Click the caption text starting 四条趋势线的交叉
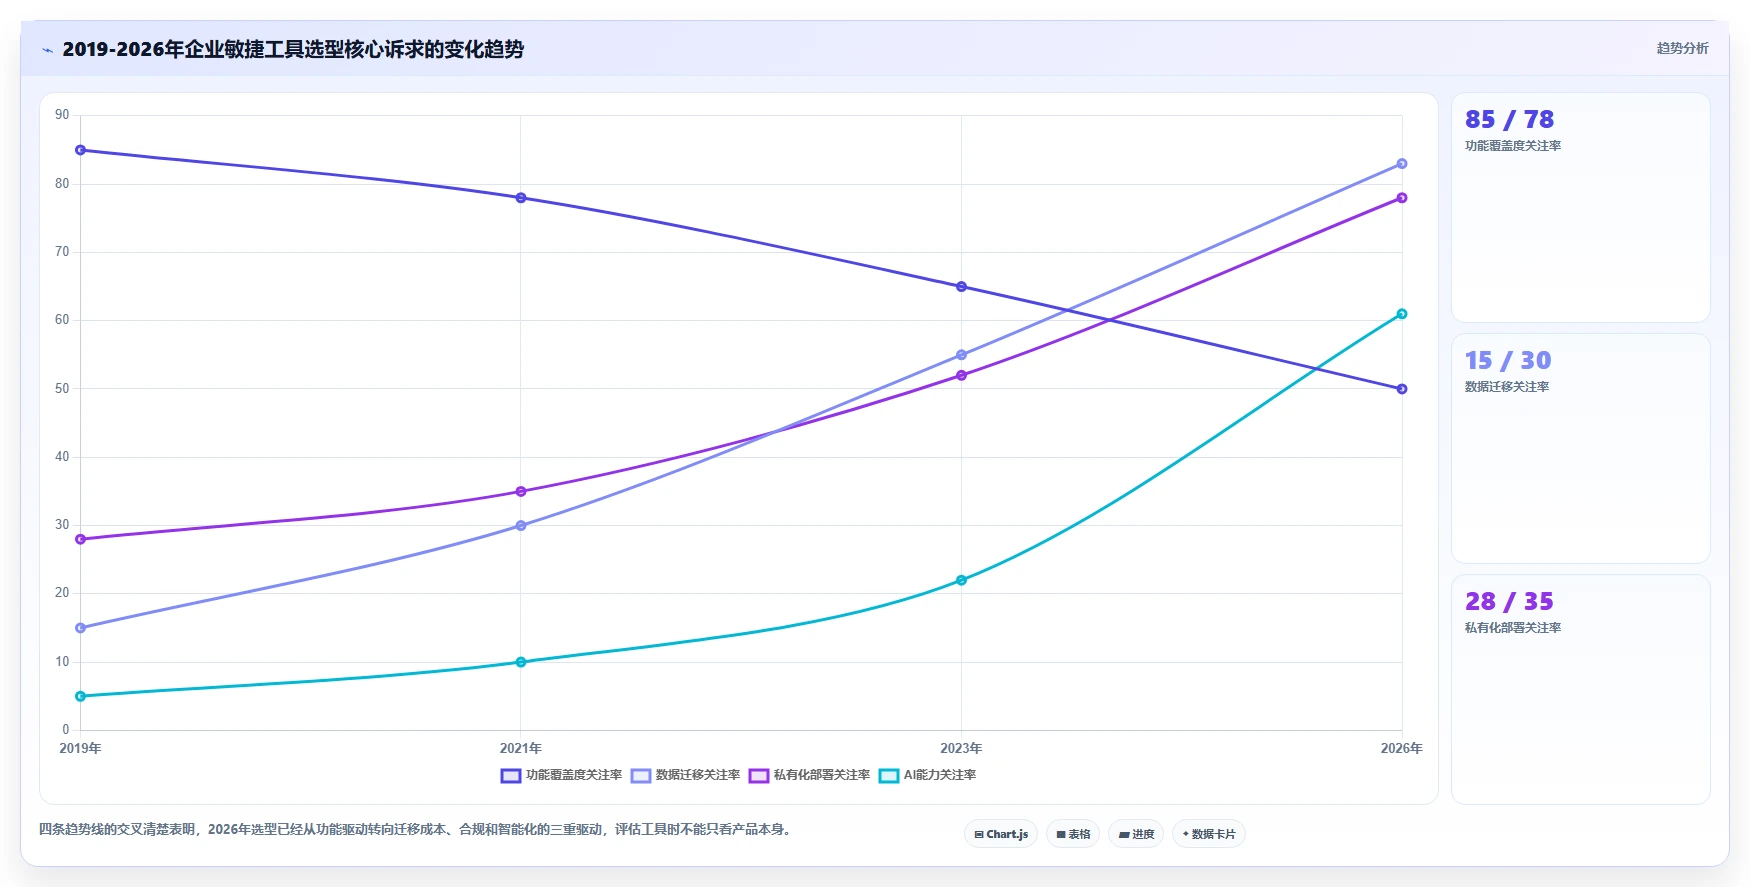The height and width of the screenshot is (887, 1750). click(417, 829)
